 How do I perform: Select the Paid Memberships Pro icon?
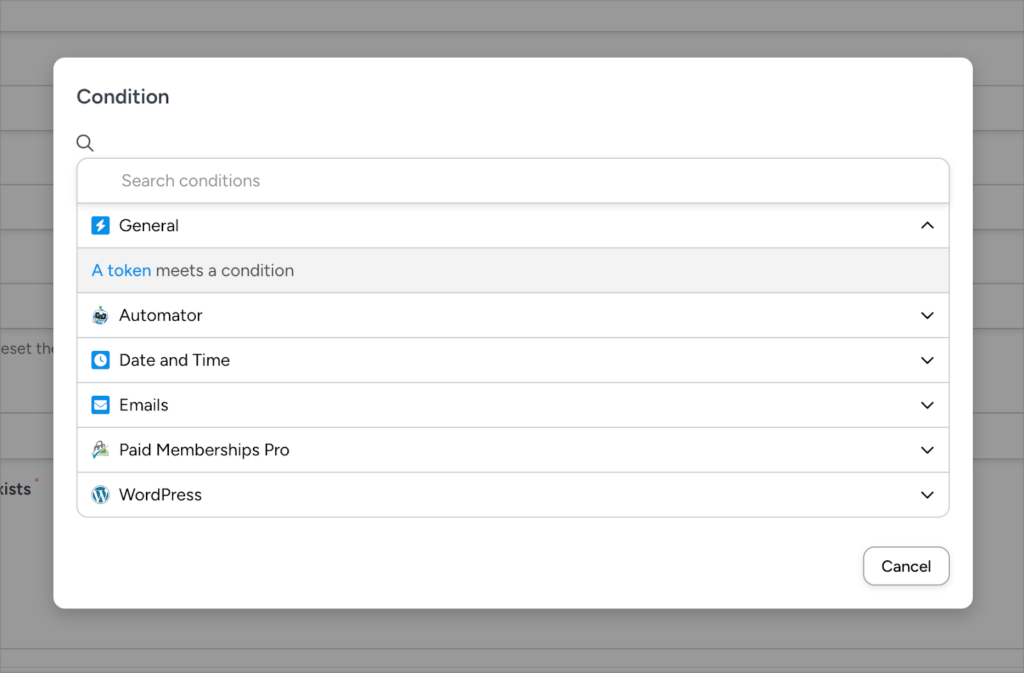[x=100, y=450]
